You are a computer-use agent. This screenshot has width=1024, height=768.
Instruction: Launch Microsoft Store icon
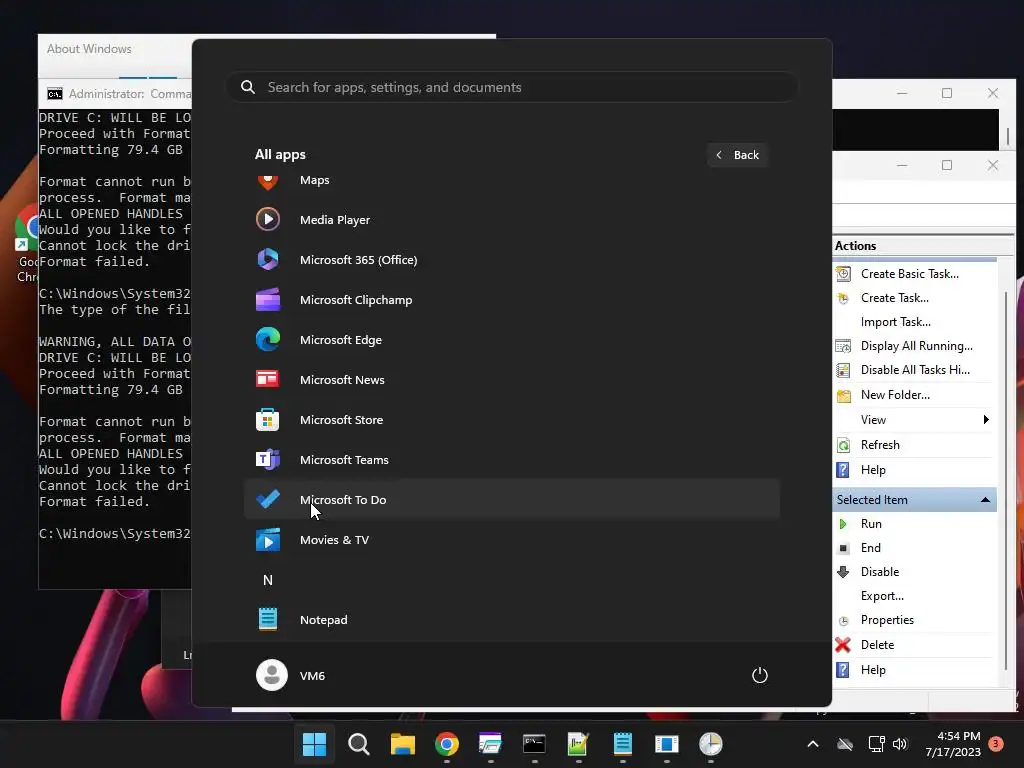[268, 420]
